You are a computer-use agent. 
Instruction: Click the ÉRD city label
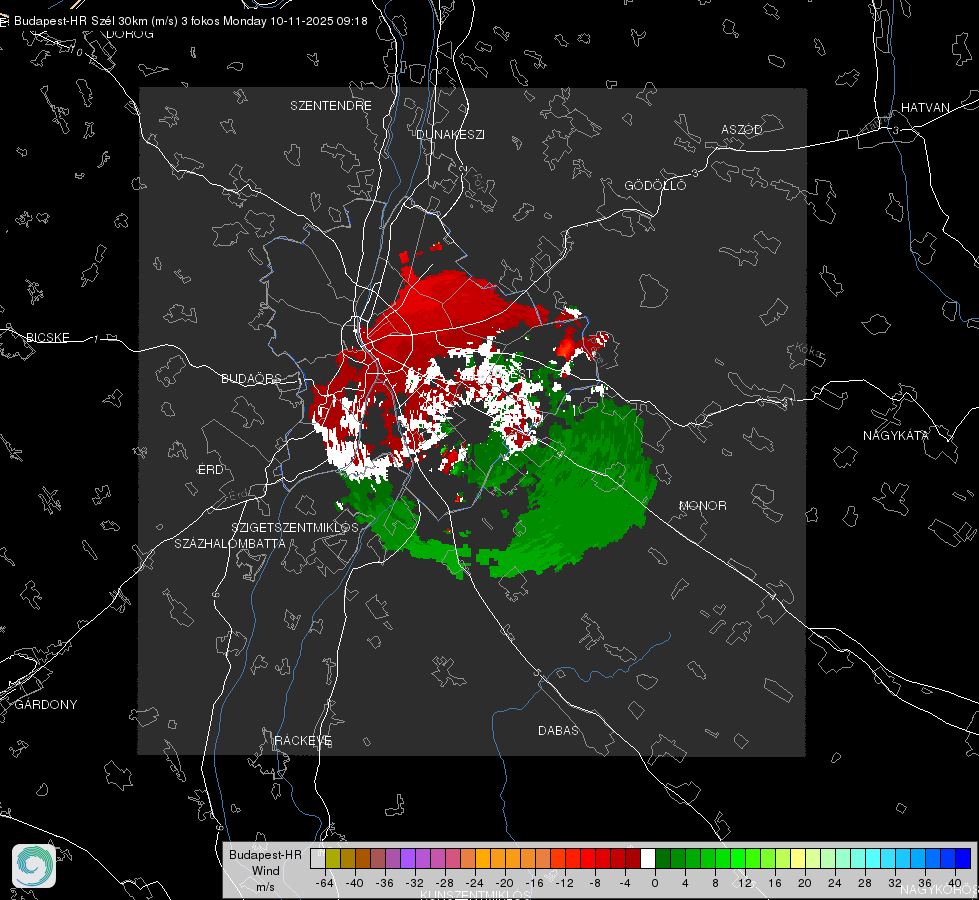point(210,470)
